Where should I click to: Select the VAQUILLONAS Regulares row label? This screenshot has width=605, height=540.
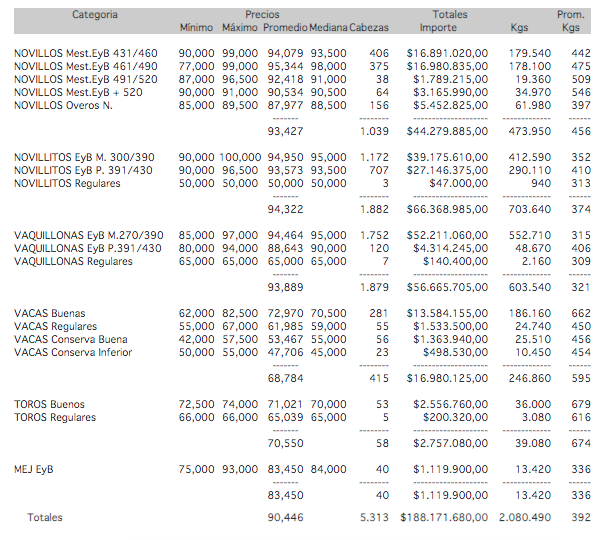(73, 261)
